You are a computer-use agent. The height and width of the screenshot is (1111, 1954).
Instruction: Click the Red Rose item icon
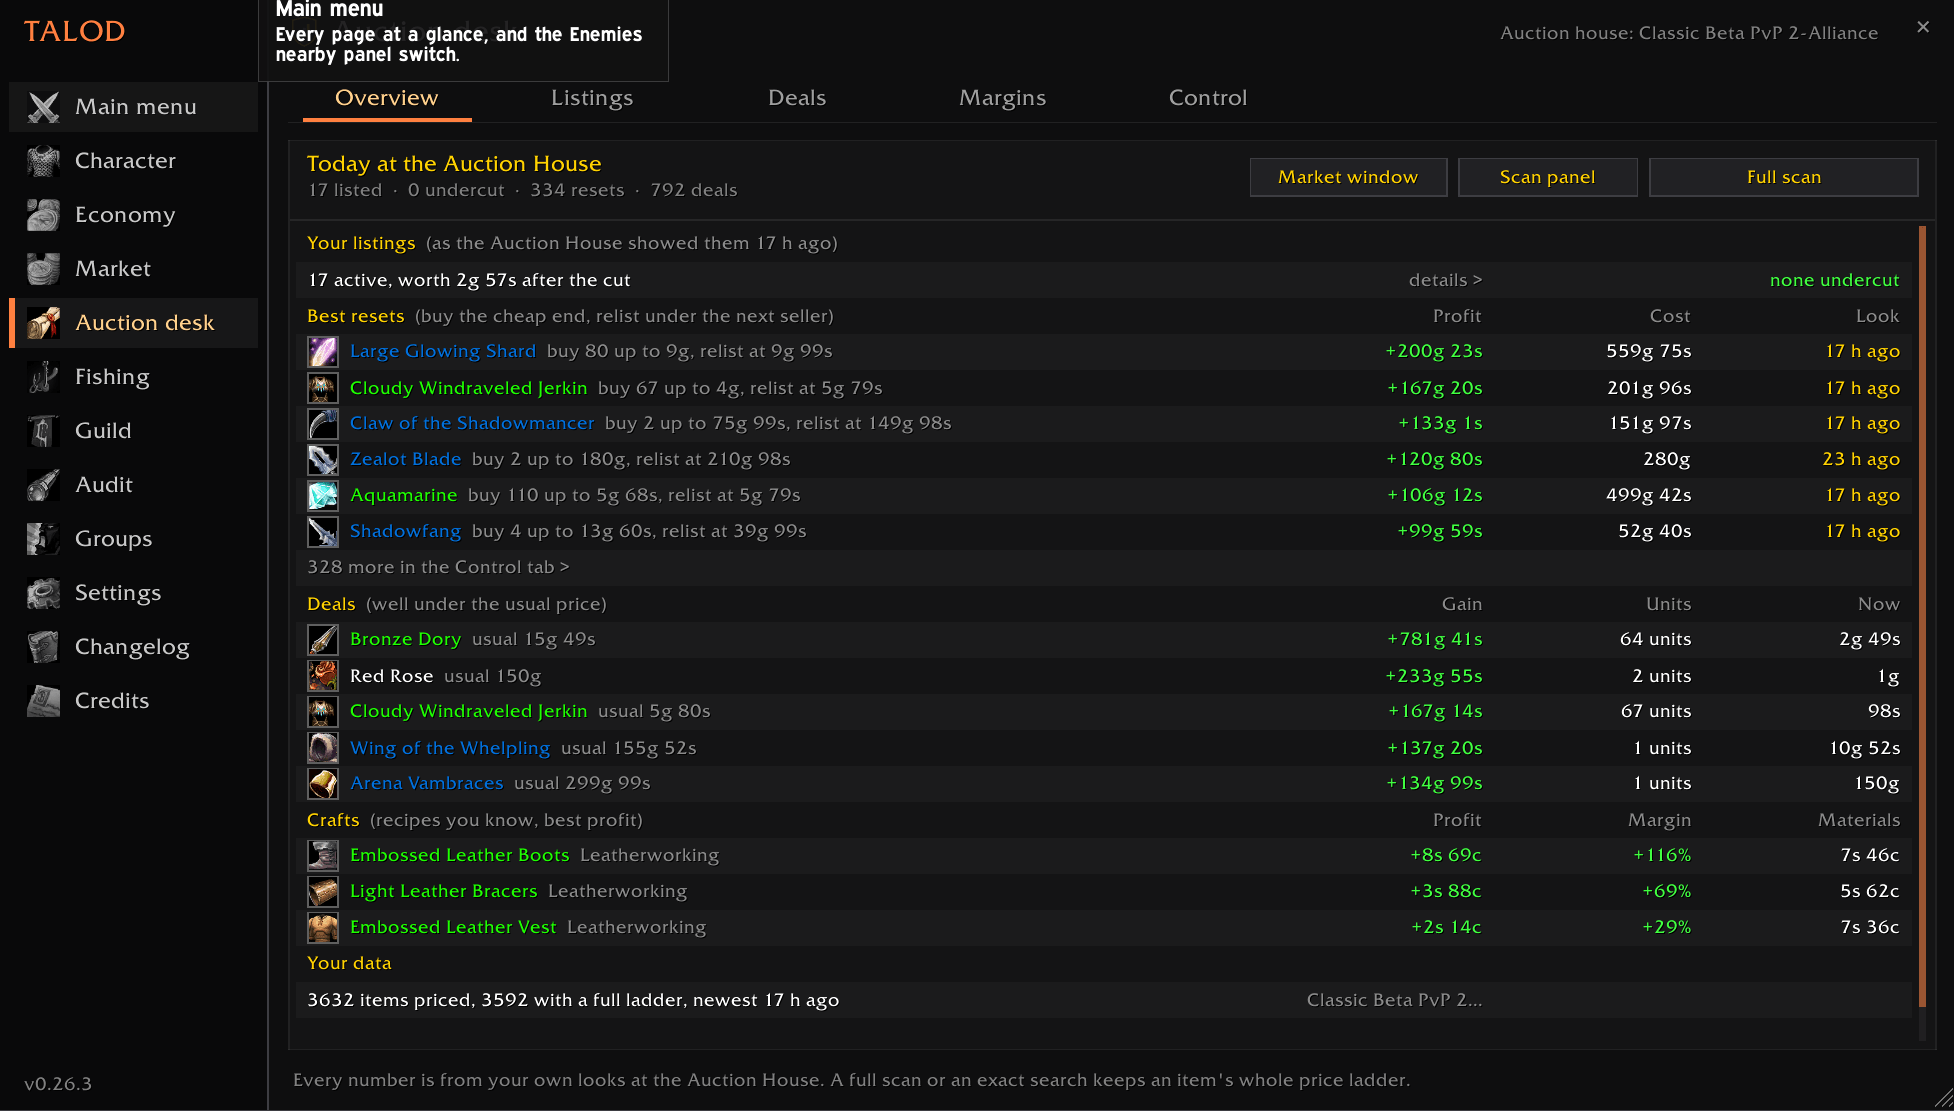323,676
